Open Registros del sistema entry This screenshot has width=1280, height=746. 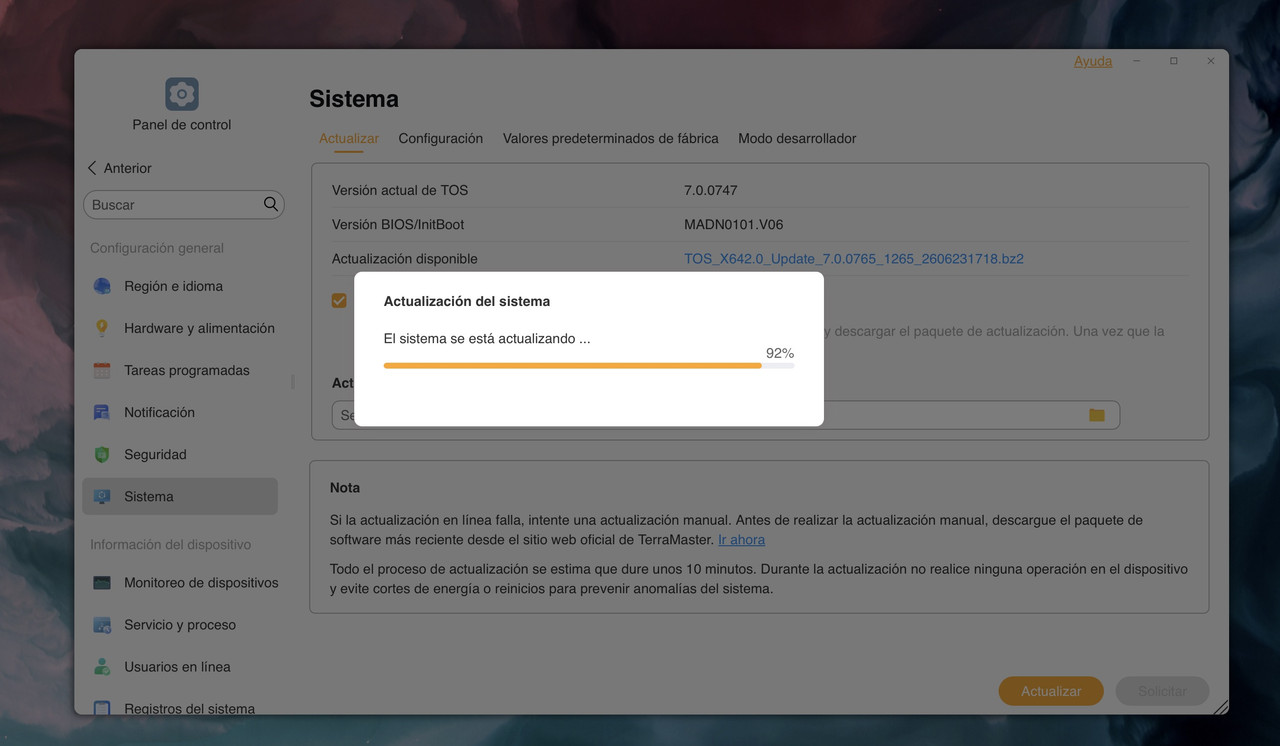click(180, 706)
